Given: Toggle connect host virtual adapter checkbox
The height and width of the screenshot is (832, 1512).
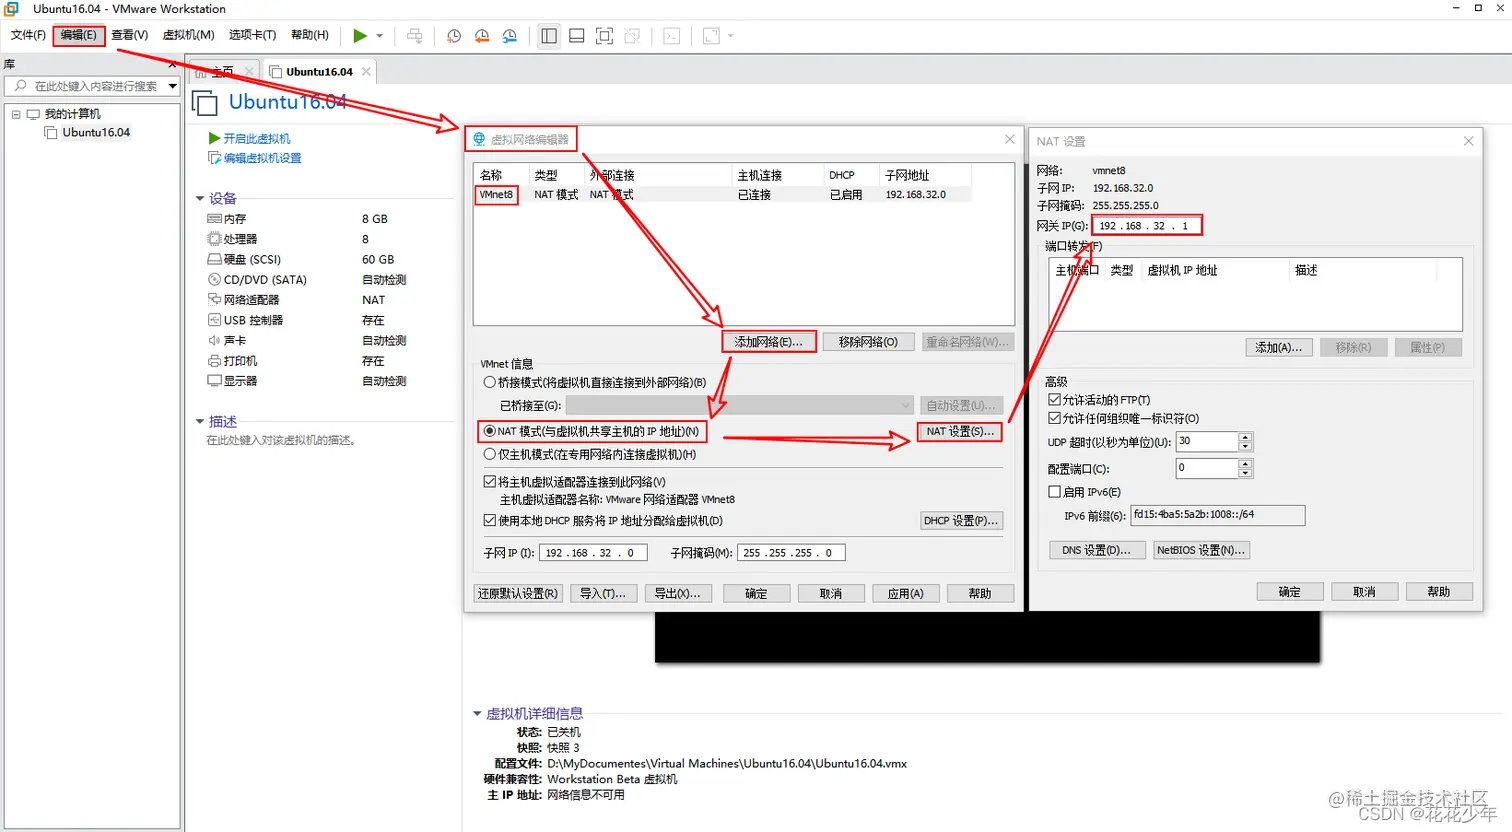Looking at the screenshot, I should [x=489, y=482].
